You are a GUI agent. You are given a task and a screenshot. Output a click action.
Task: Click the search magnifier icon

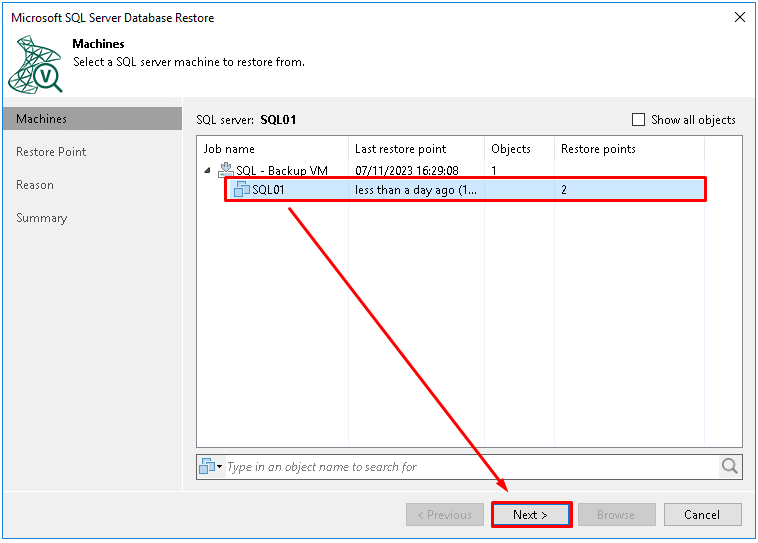tap(729, 467)
